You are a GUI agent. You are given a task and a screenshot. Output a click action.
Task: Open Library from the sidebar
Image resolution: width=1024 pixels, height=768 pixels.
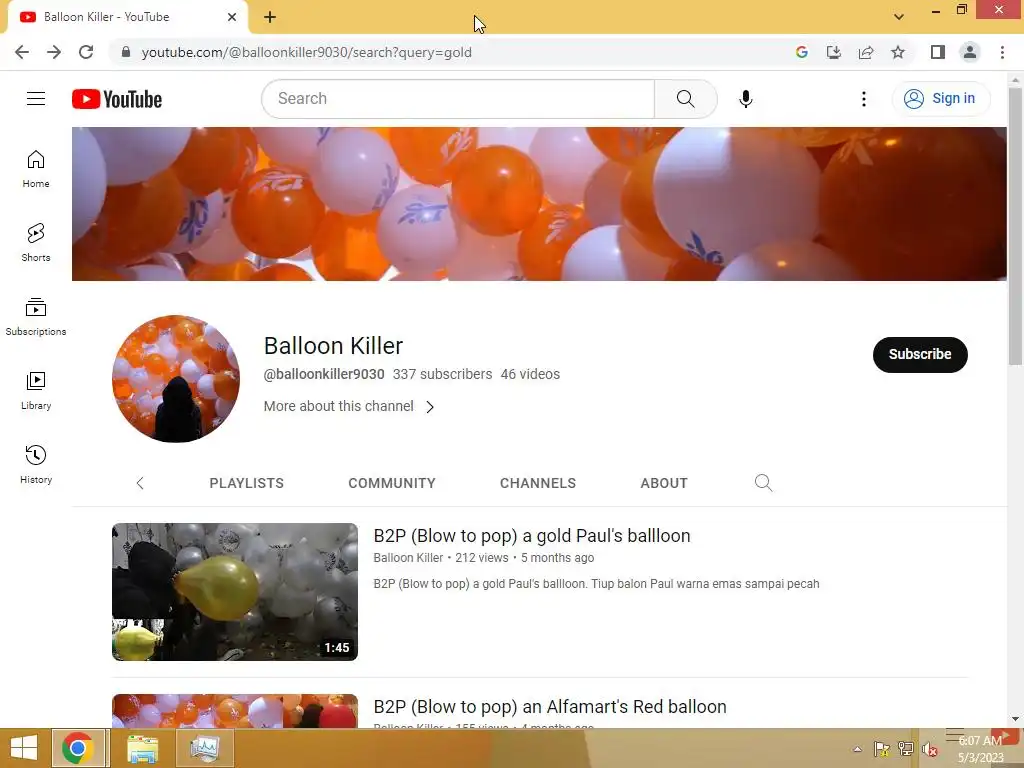(36, 391)
